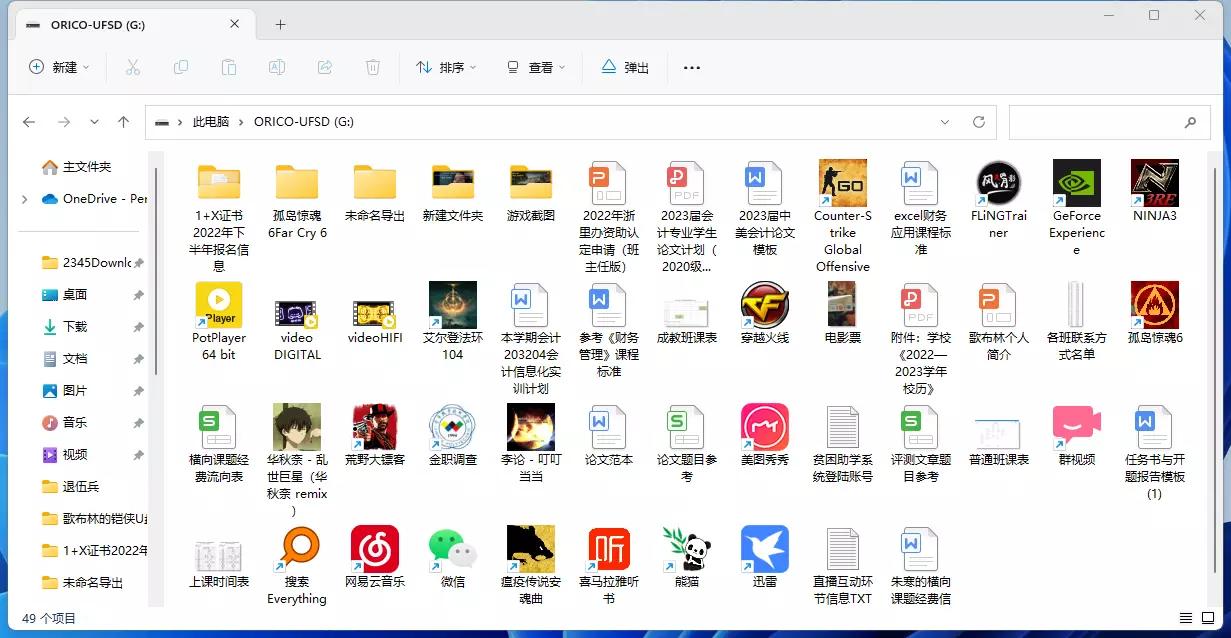Open 美图秀秀 photo editor

(x=764, y=430)
